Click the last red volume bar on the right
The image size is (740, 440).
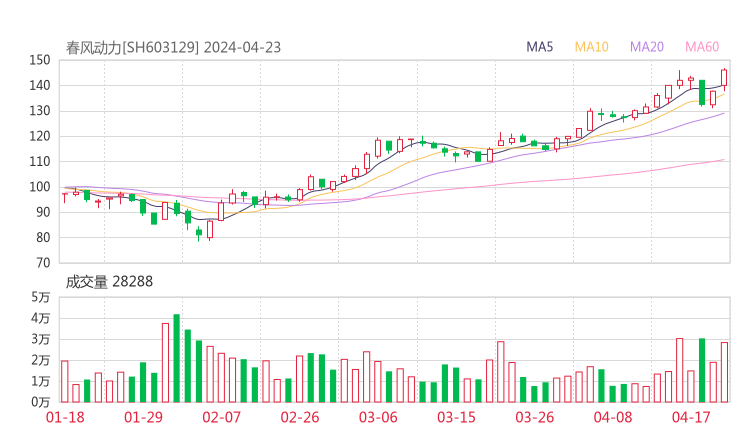pyautogui.click(x=724, y=372)
